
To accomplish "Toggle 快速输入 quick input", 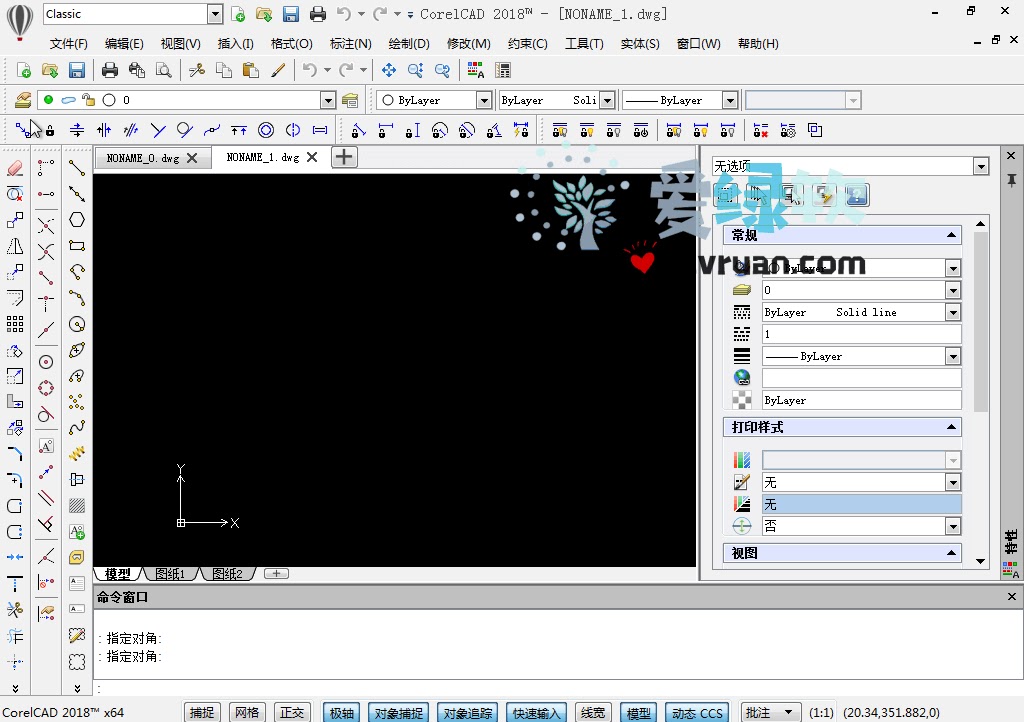I will tap(536, 713).
